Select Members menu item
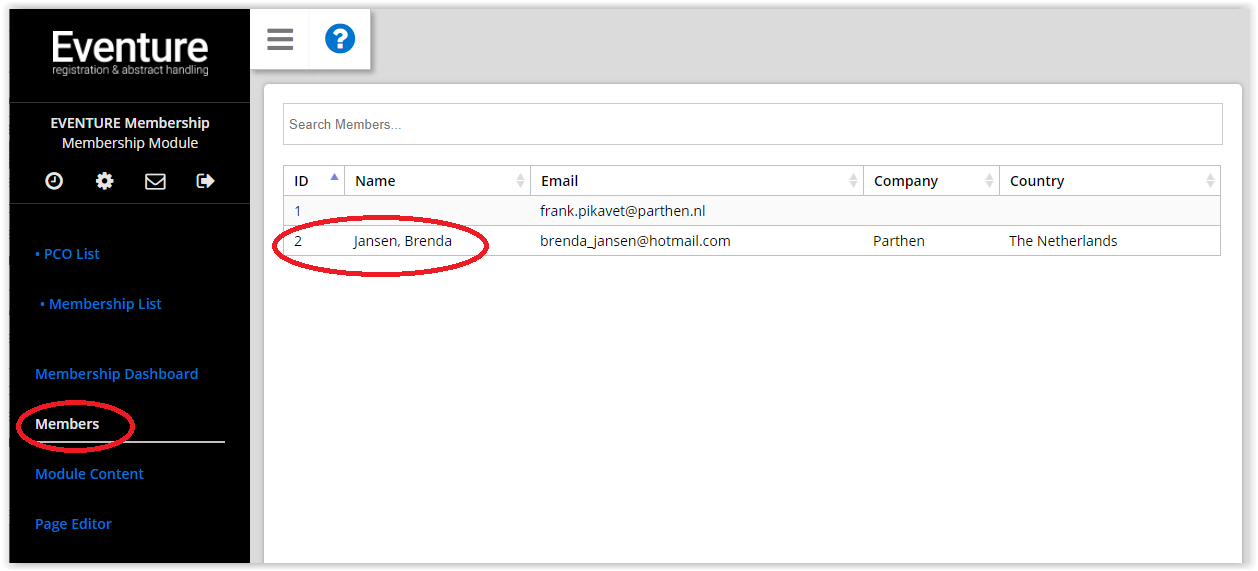 click(x=67, y=424)
